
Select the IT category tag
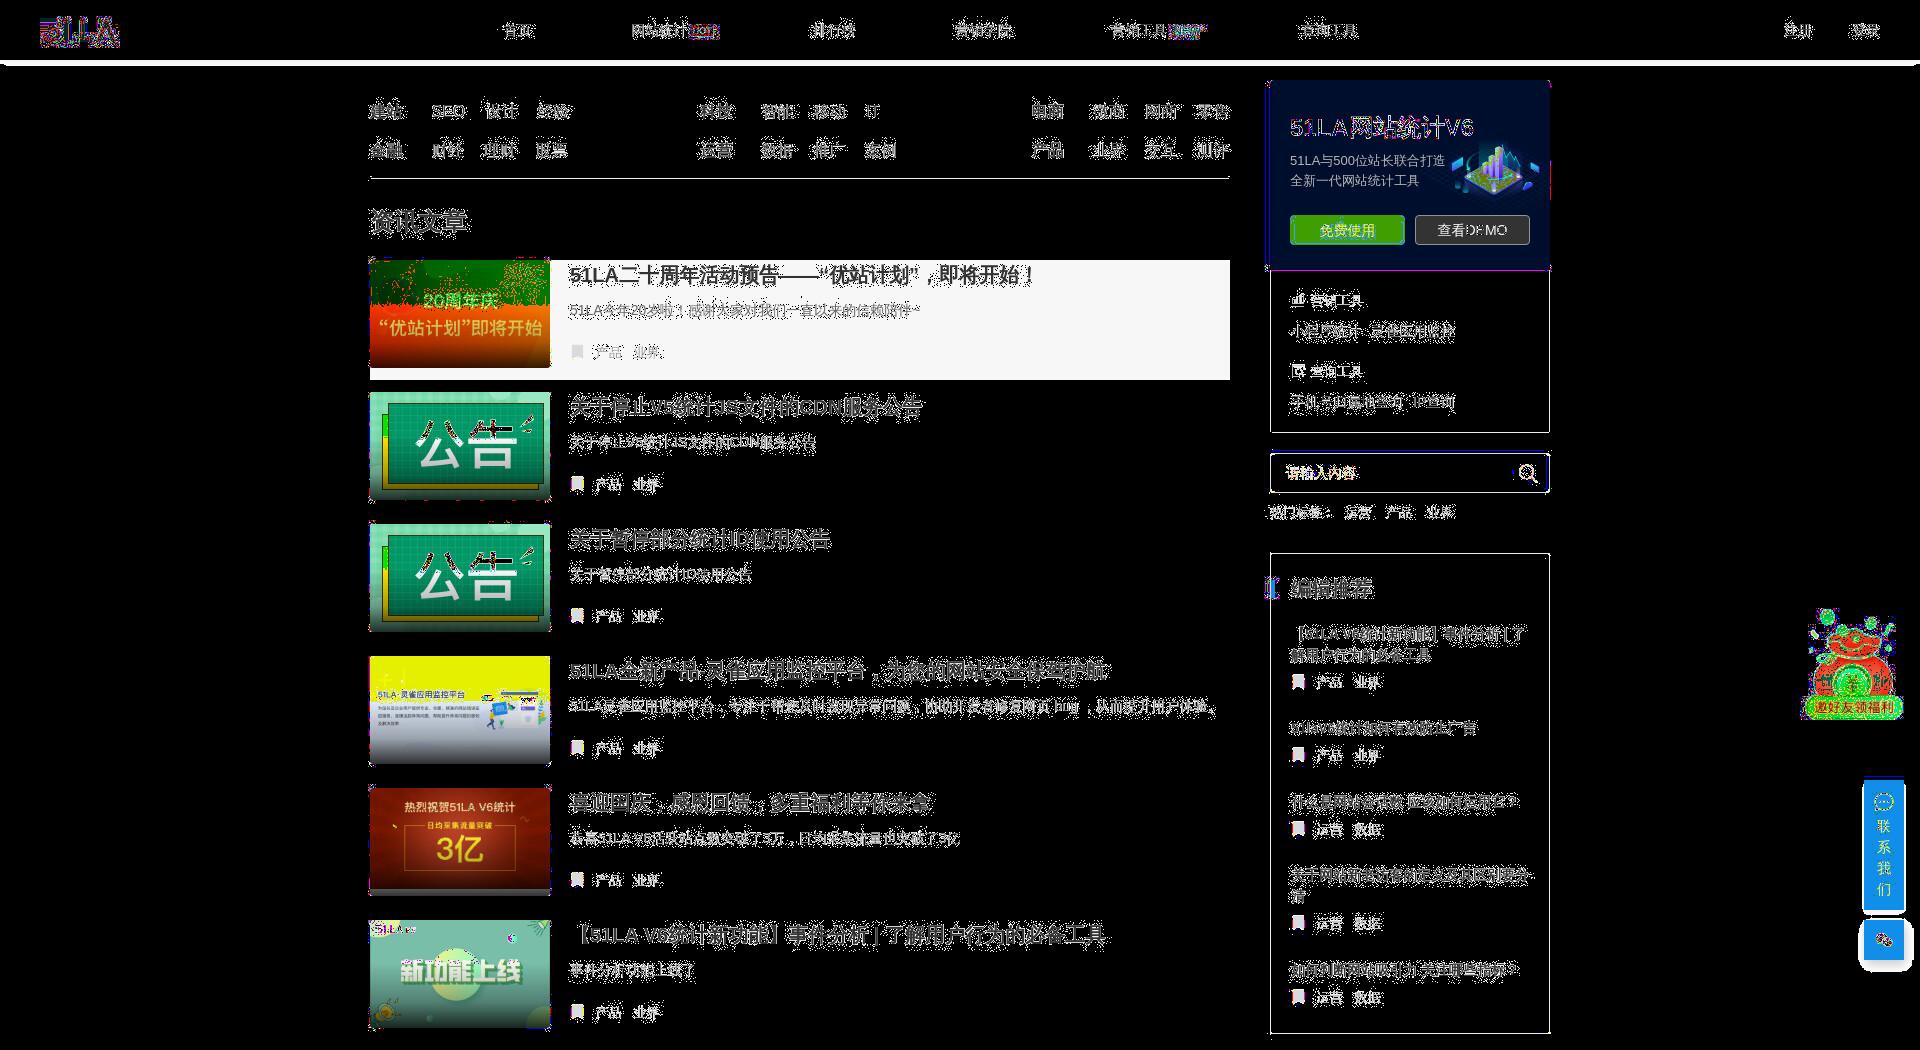click(x=872, y=111)
